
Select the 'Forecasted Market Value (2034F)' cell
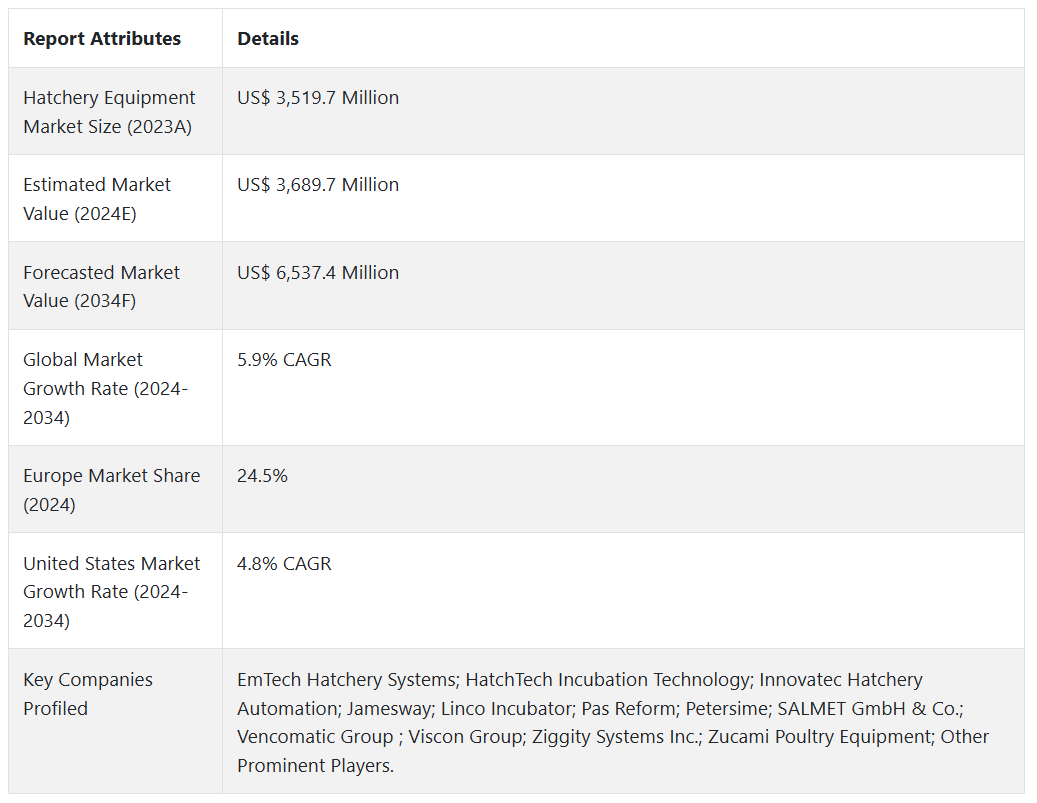(102, 286)
